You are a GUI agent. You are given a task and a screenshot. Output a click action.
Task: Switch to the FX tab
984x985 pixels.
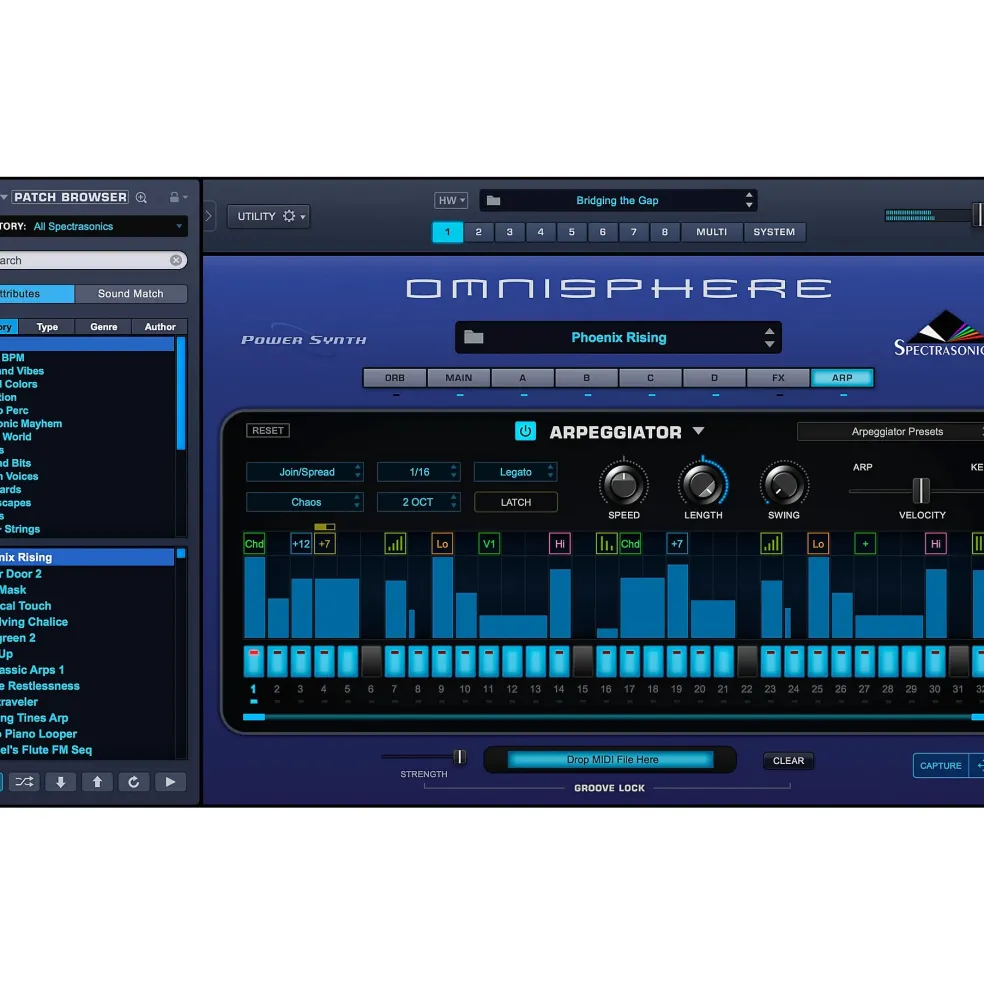[779, 378]
